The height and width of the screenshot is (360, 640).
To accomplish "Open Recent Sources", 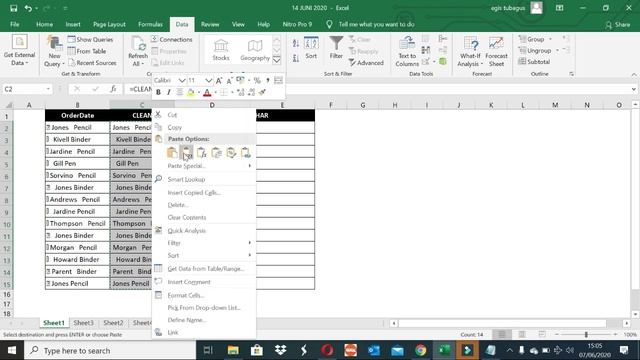I will click(92, 63).
